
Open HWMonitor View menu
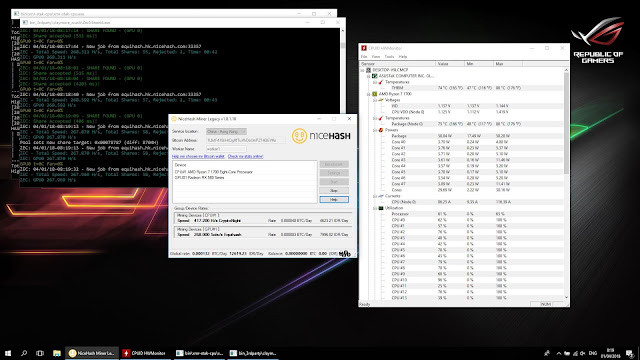[x=376, y=57]
